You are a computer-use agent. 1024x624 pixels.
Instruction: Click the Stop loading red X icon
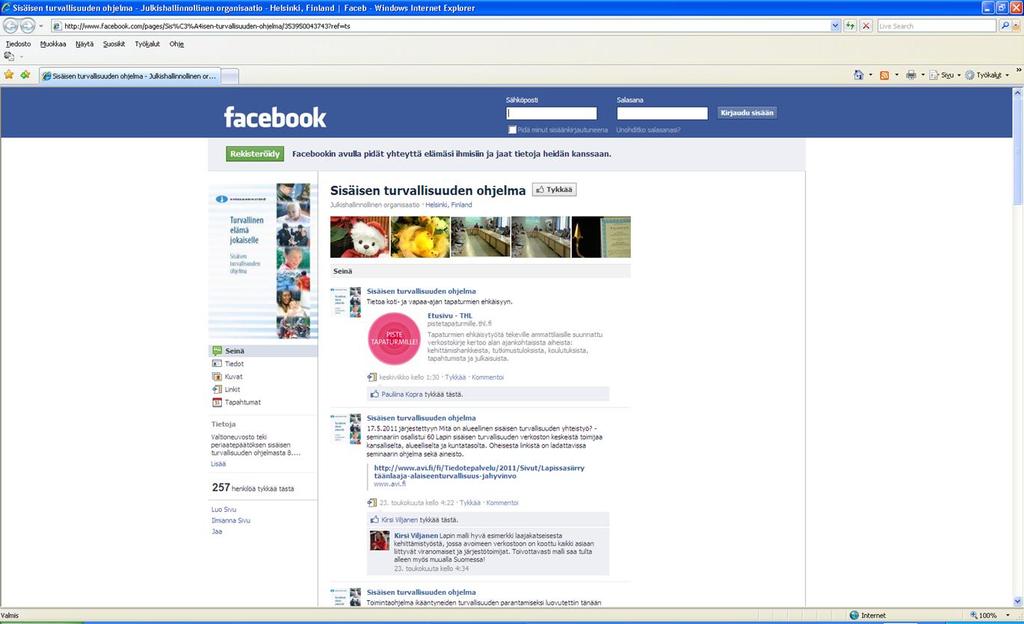tap(866, 25)
